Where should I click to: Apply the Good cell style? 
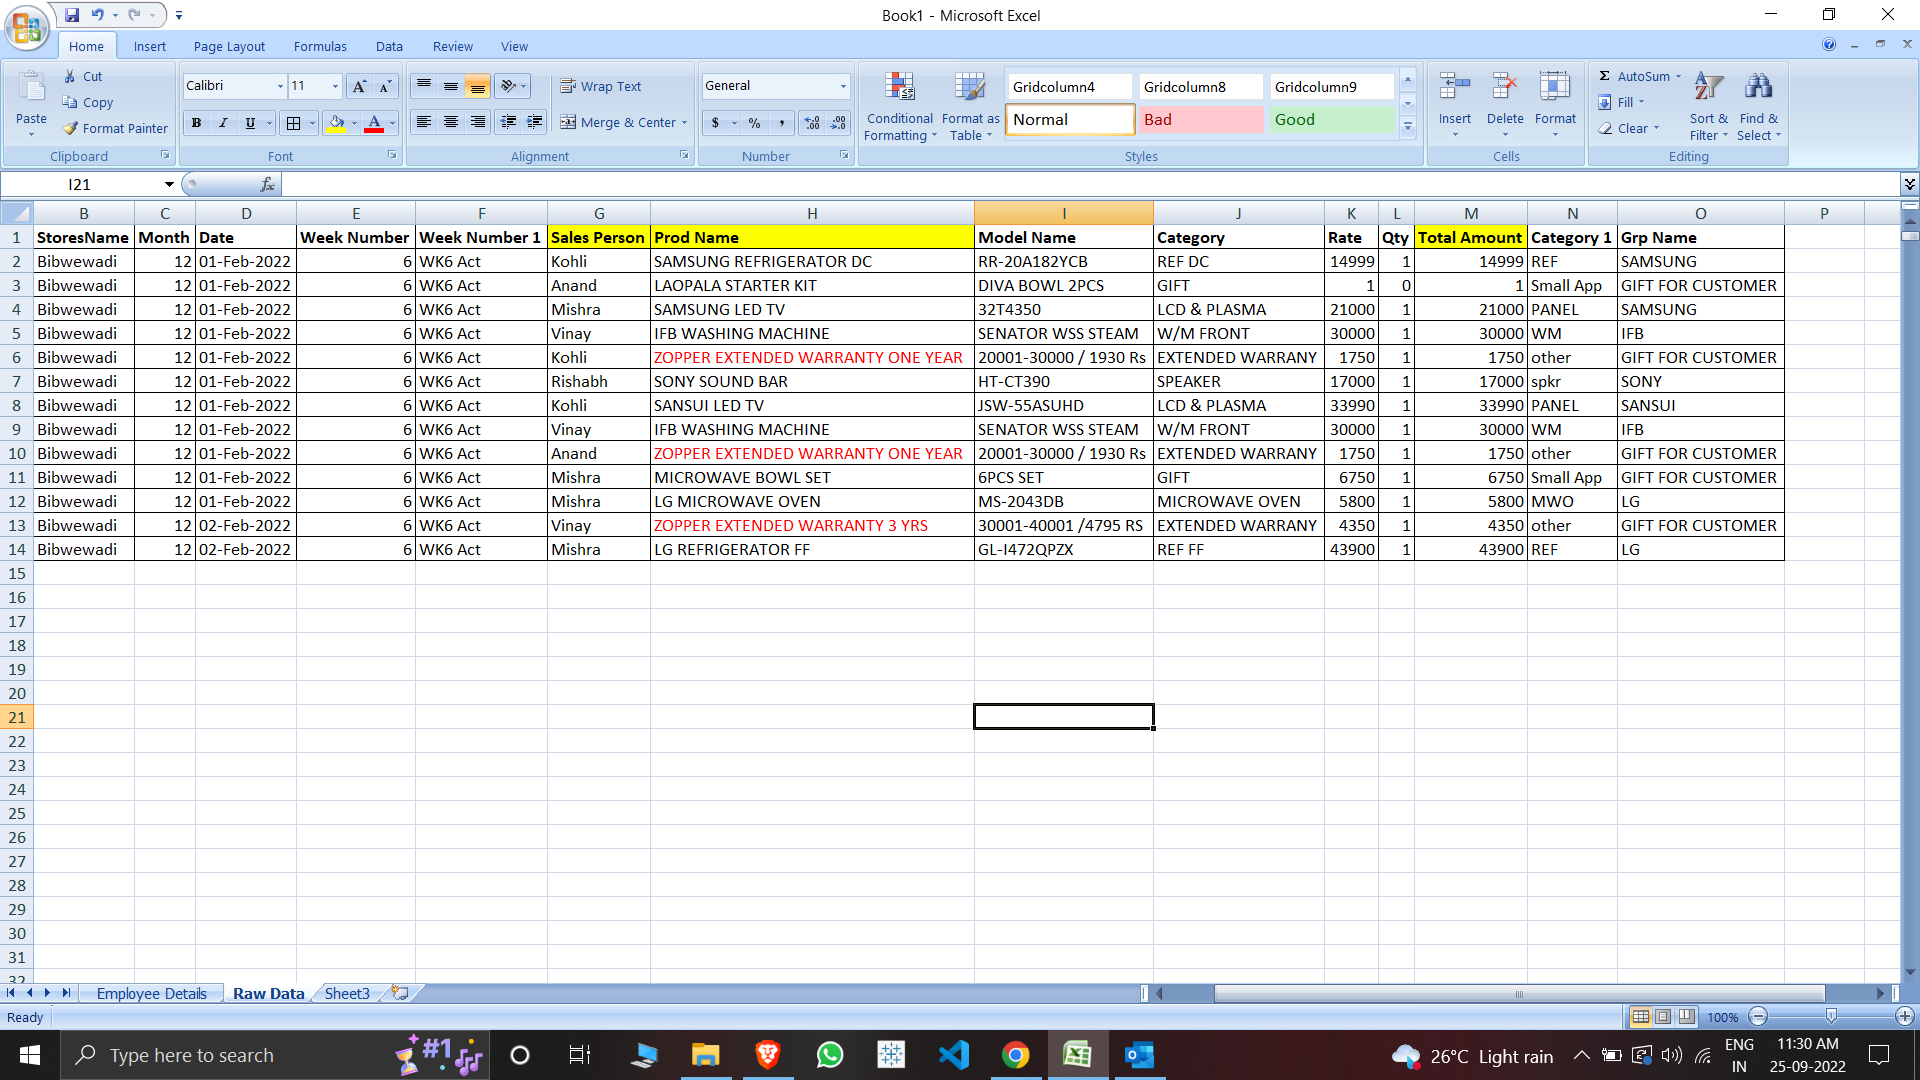pyautogui.click(x=1330, y=119)
